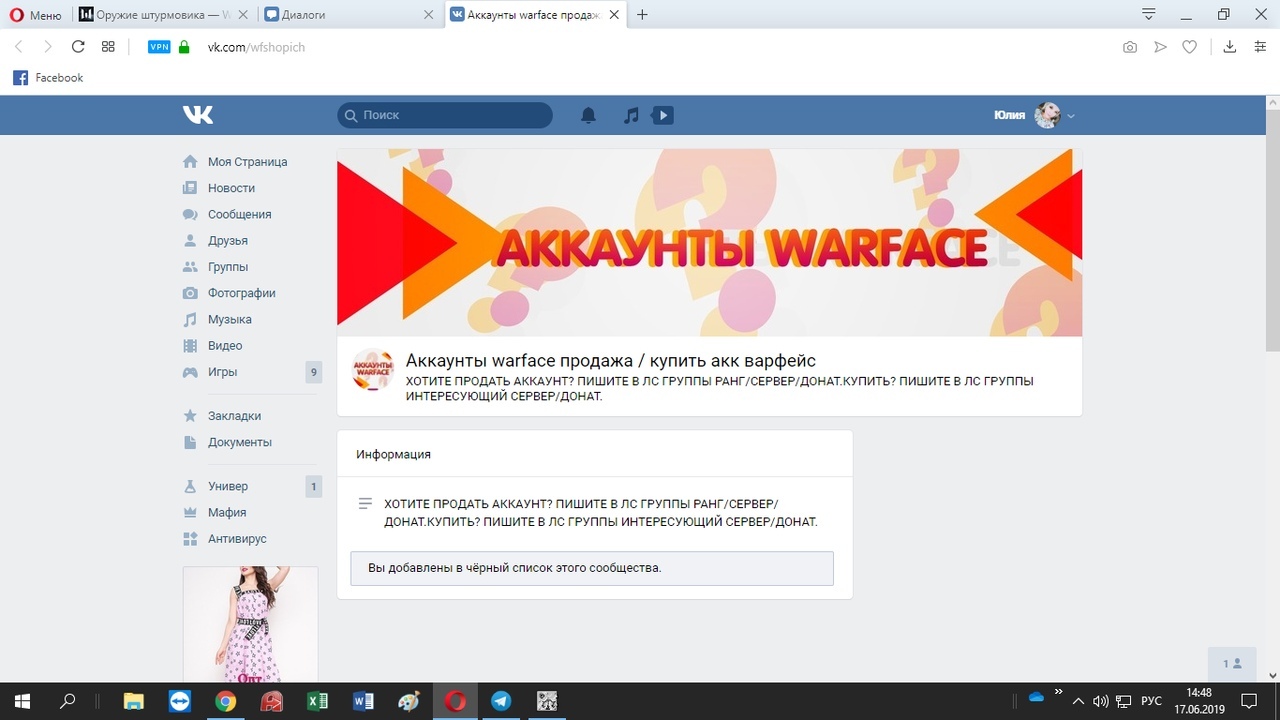
Task: Click the Facebook bookmark in bookmarks bar
Action: [48, 78]
